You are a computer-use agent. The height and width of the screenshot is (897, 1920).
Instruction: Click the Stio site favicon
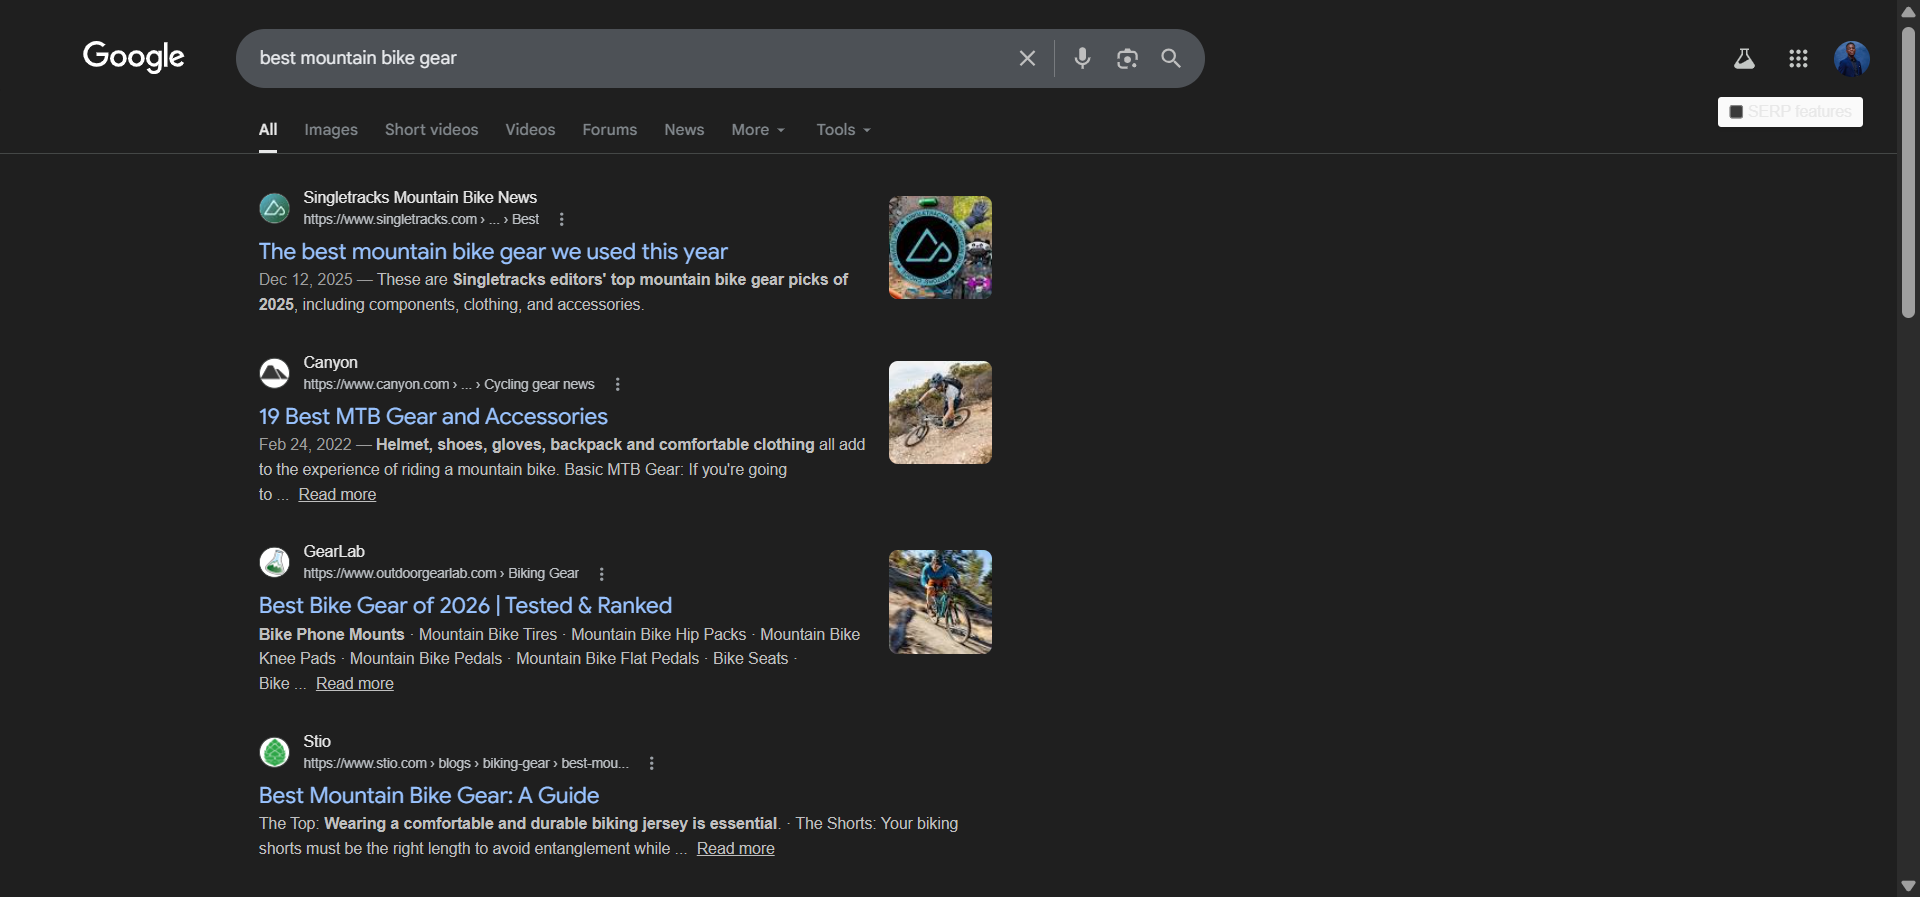[x=274, y=752]
